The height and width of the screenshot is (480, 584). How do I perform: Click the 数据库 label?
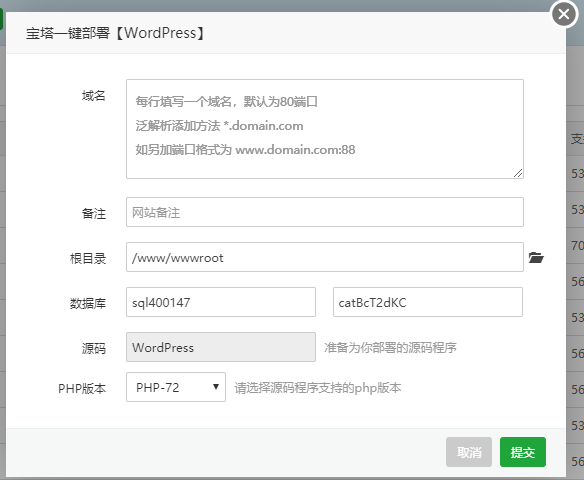pyautogui.click(x=88, y=303)
